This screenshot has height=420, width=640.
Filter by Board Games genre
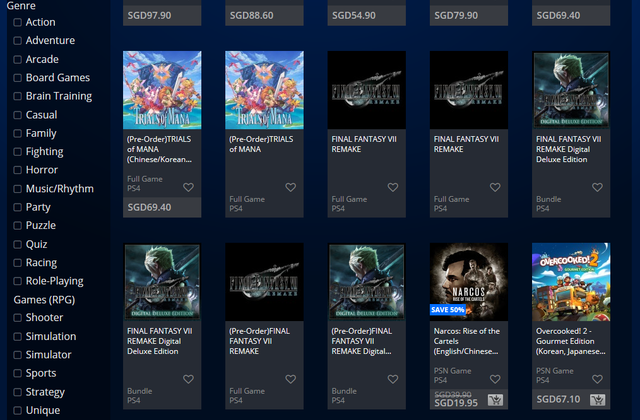[18, 78]
